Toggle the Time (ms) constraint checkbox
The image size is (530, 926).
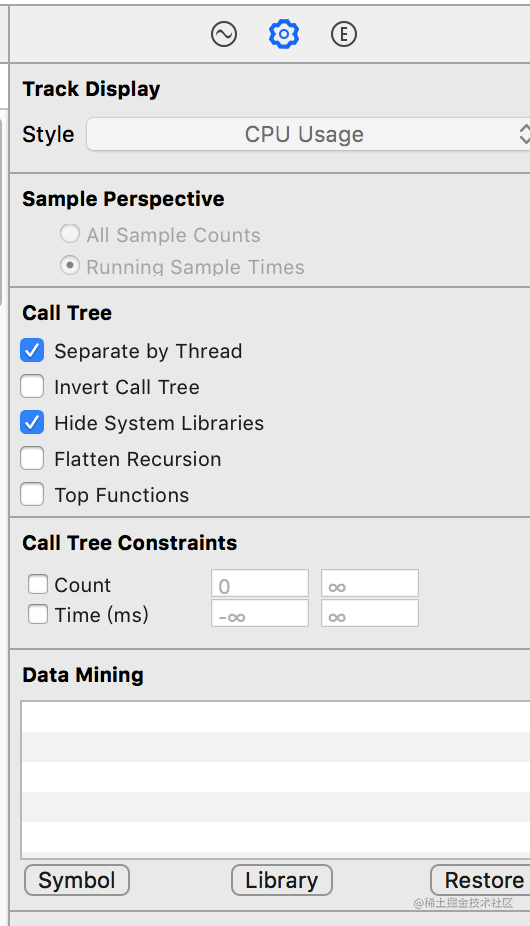click(x=38, y=615)
